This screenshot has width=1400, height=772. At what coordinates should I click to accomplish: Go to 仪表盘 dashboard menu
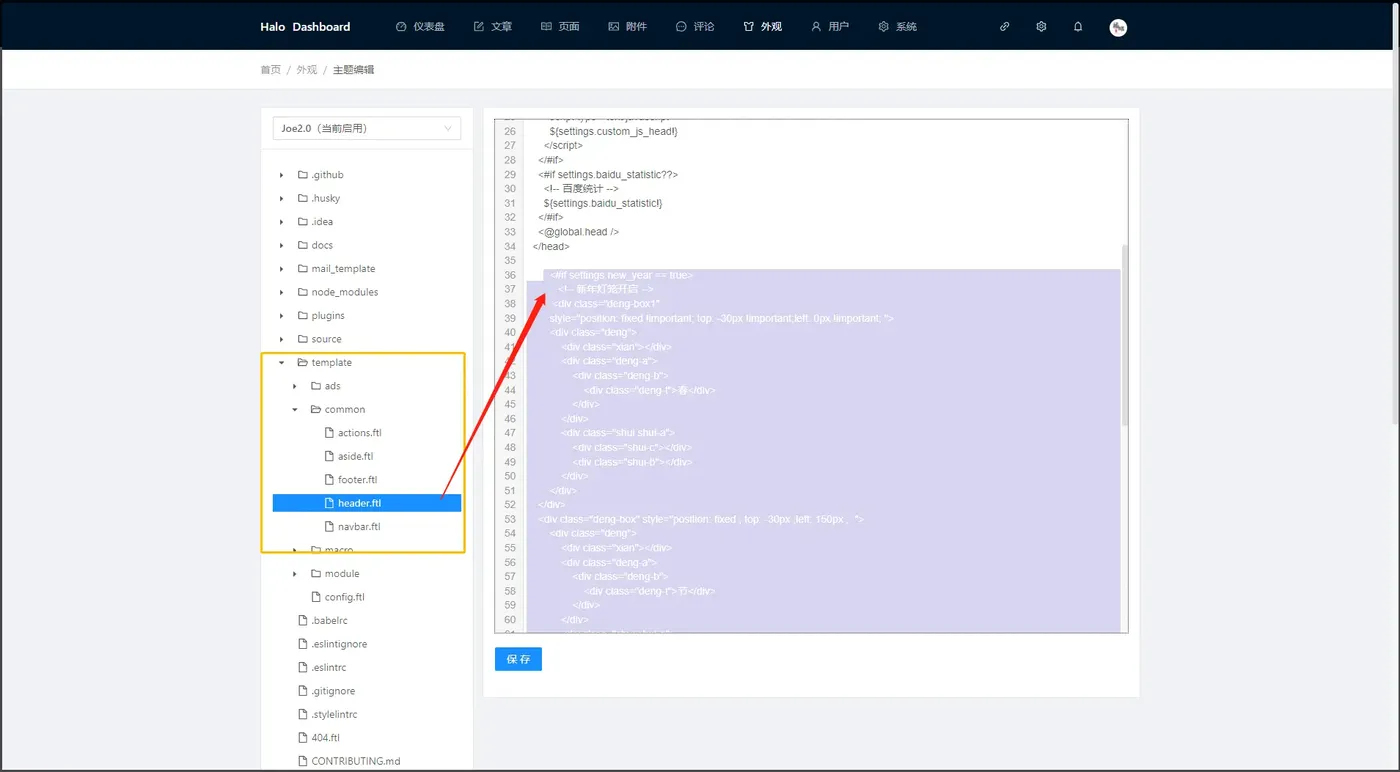pos(420,27)
